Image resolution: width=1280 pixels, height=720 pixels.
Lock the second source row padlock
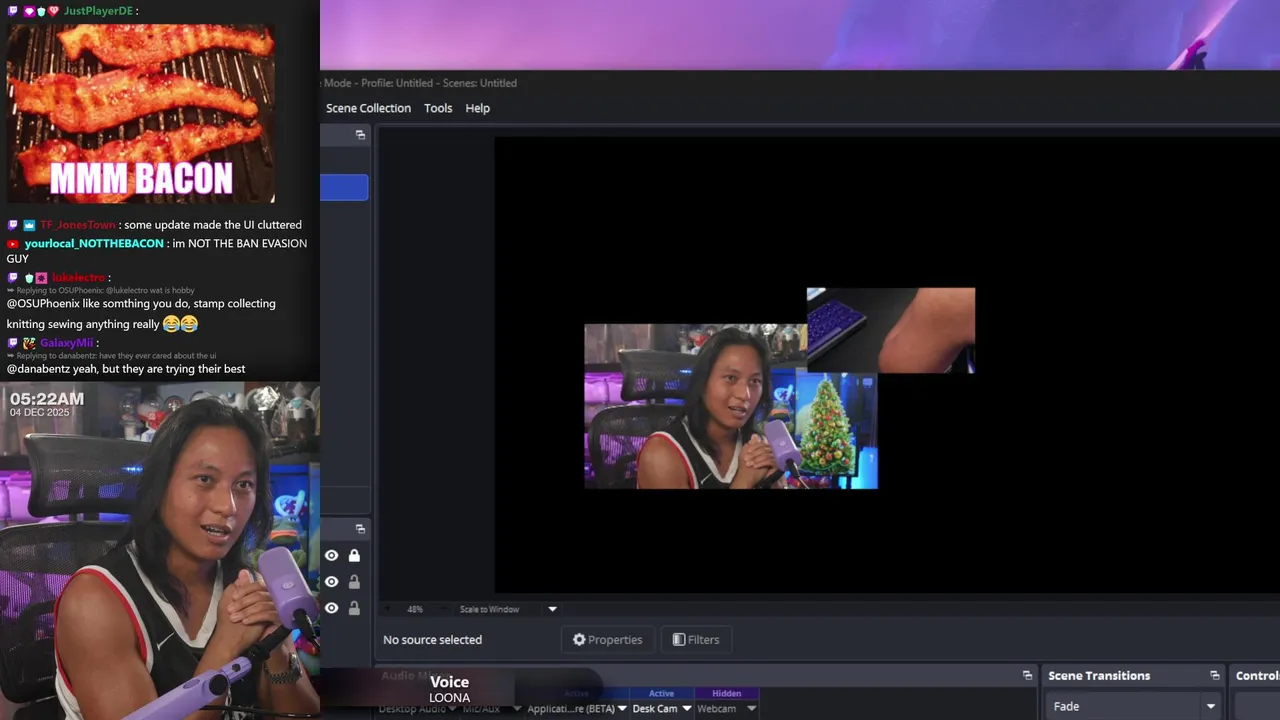[354, 582]
